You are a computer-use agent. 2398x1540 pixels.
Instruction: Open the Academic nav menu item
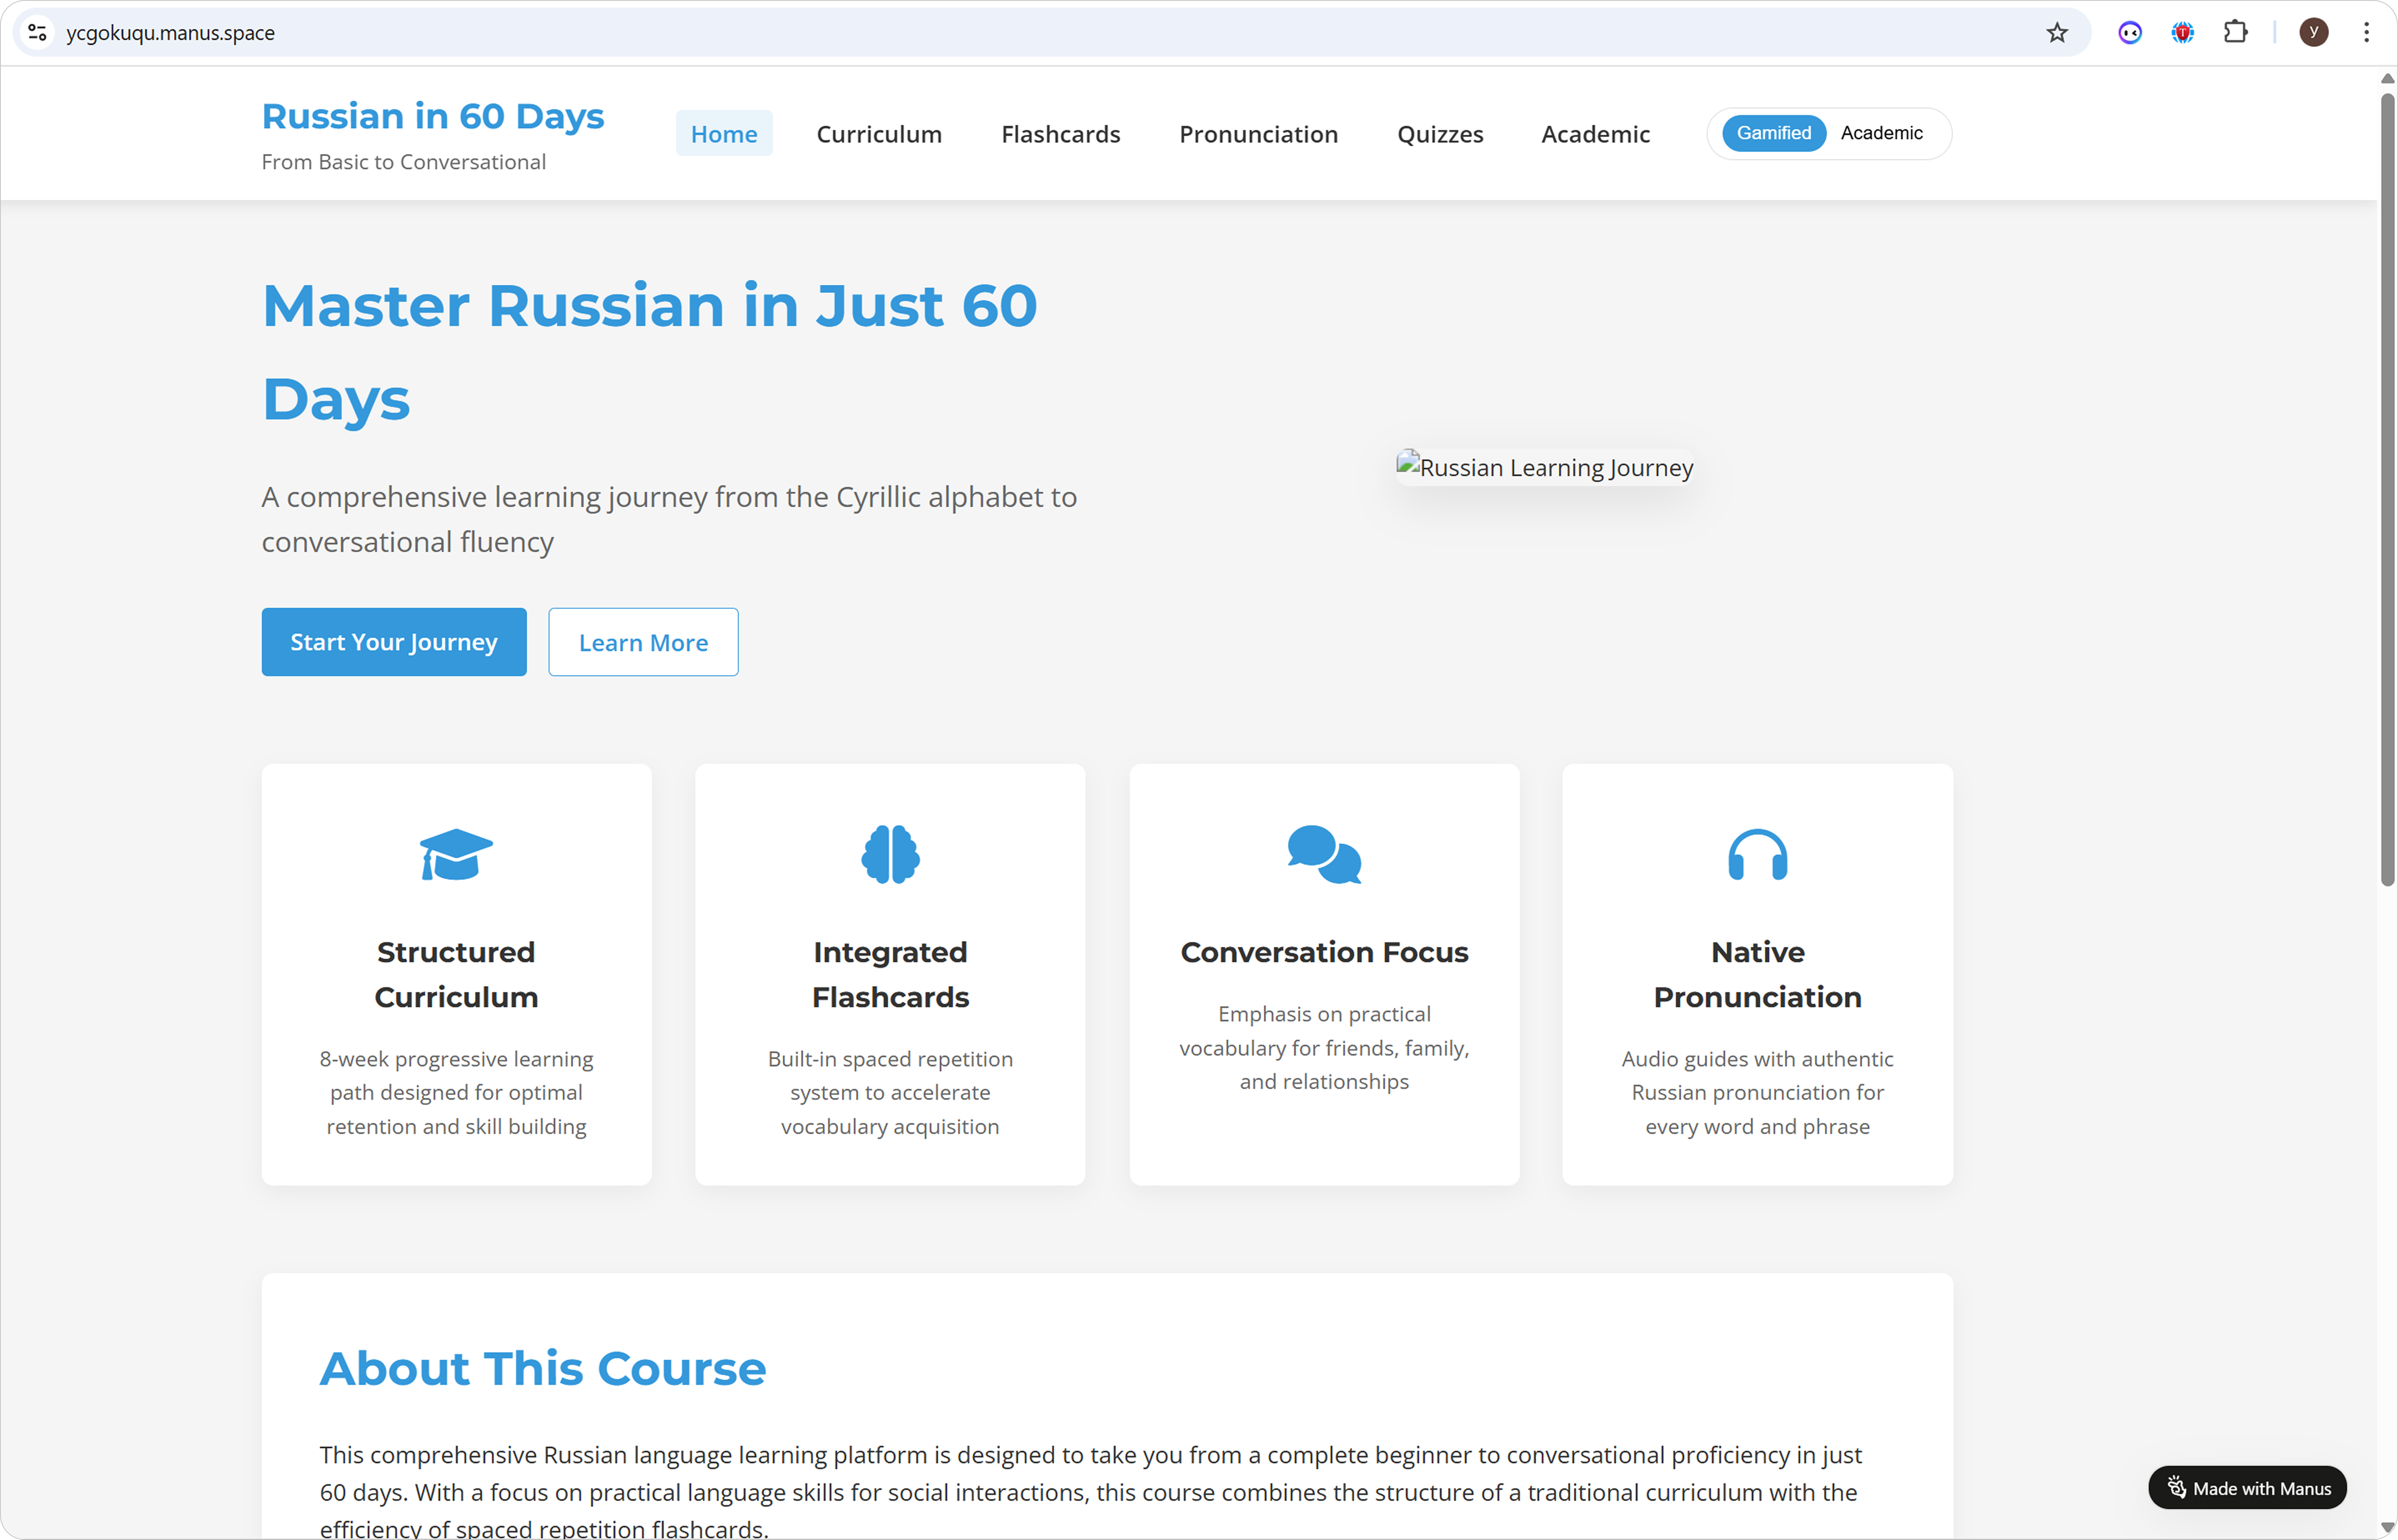[x=1595, y=133]
